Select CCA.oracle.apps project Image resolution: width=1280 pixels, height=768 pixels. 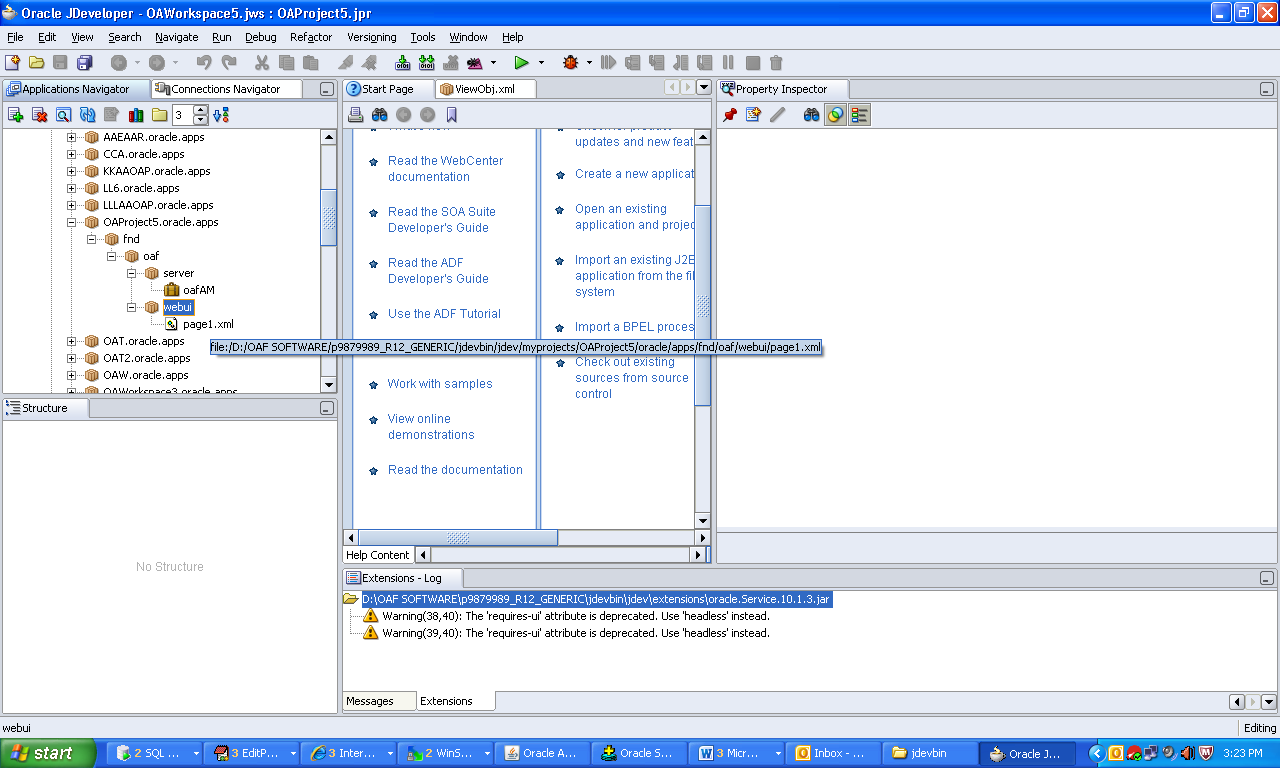143,154
